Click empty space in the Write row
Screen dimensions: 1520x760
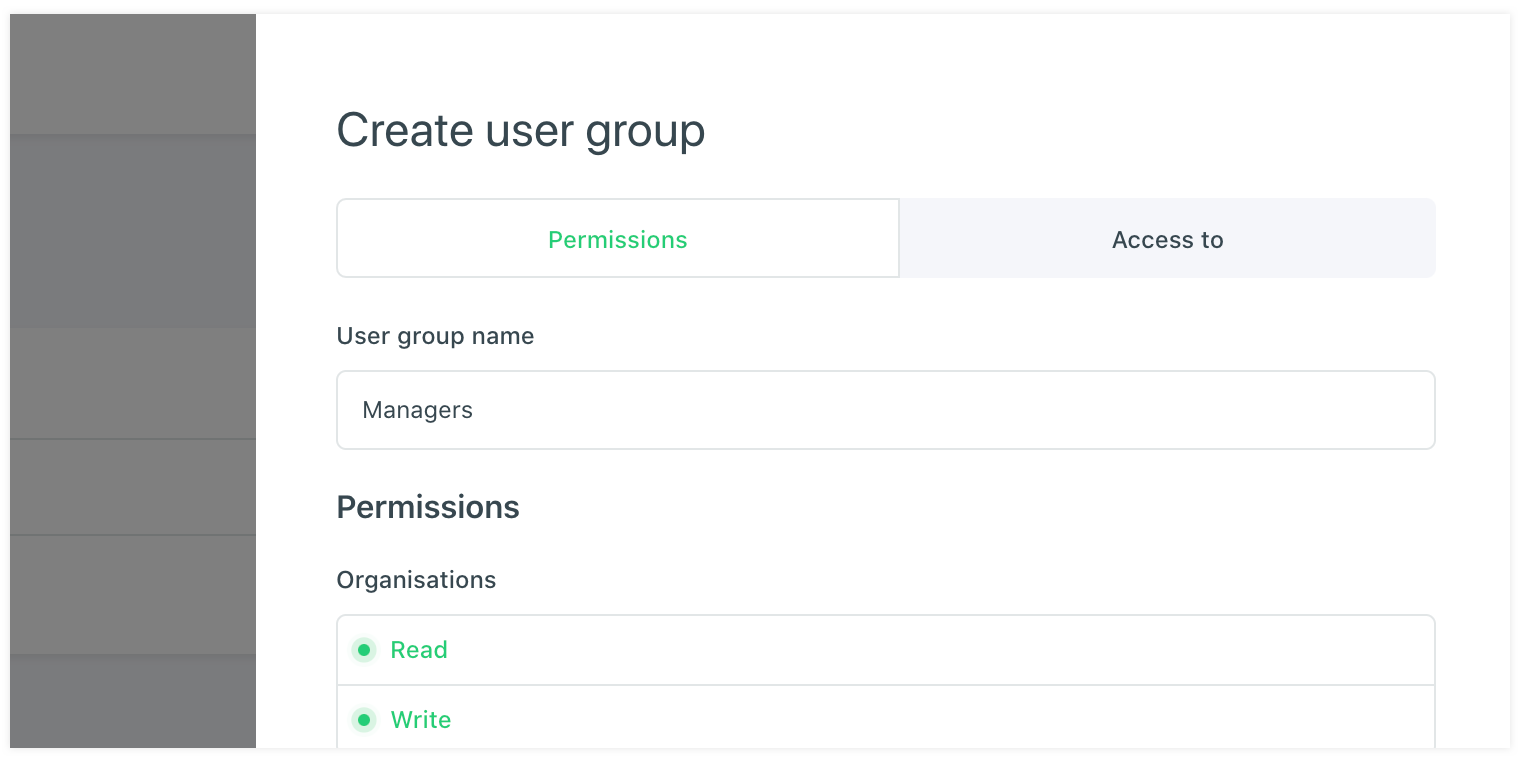click(900, 720)
